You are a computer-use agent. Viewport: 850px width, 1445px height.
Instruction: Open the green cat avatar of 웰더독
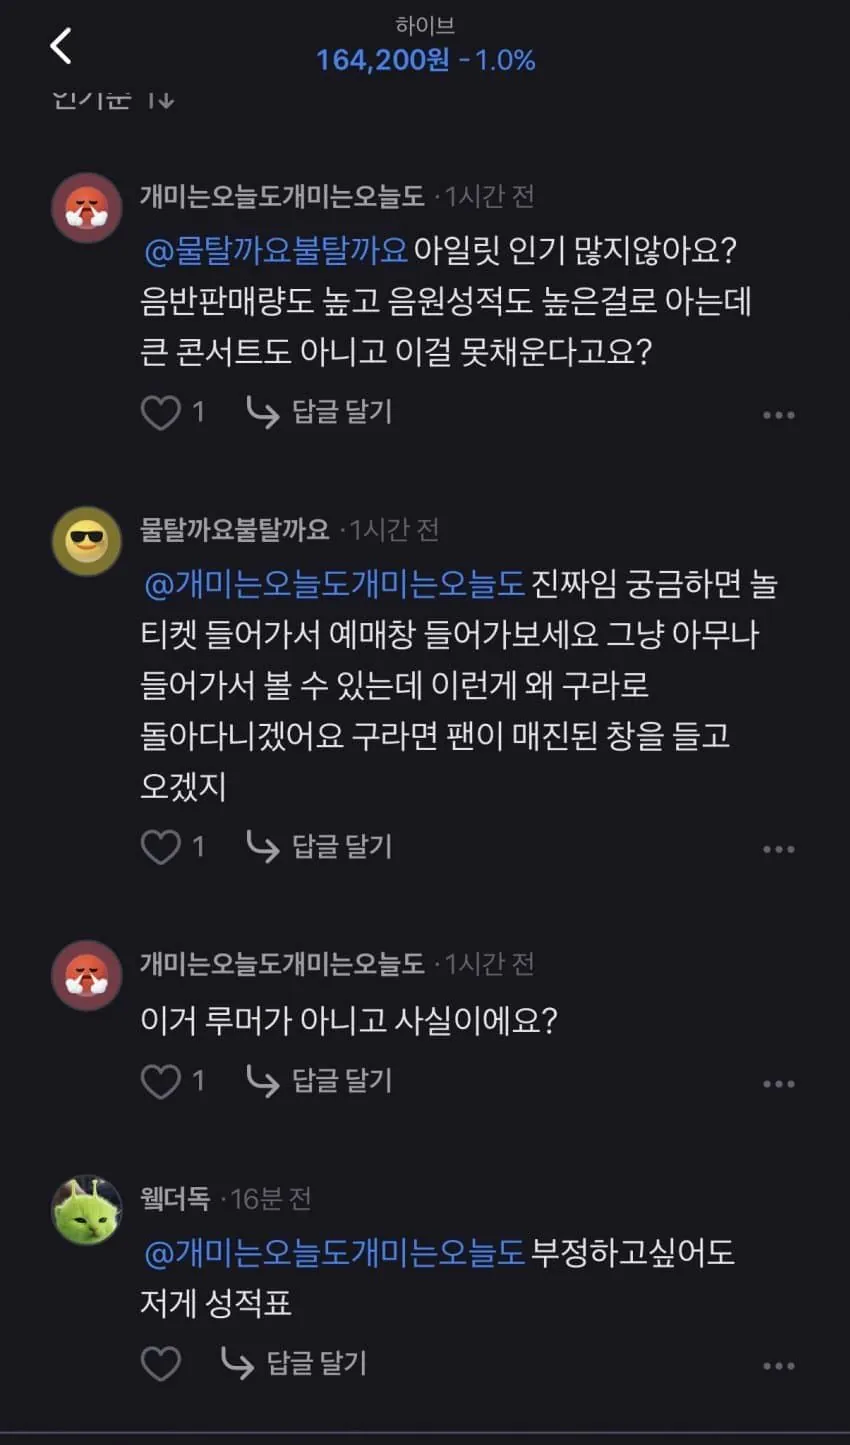coord(87,1210)
